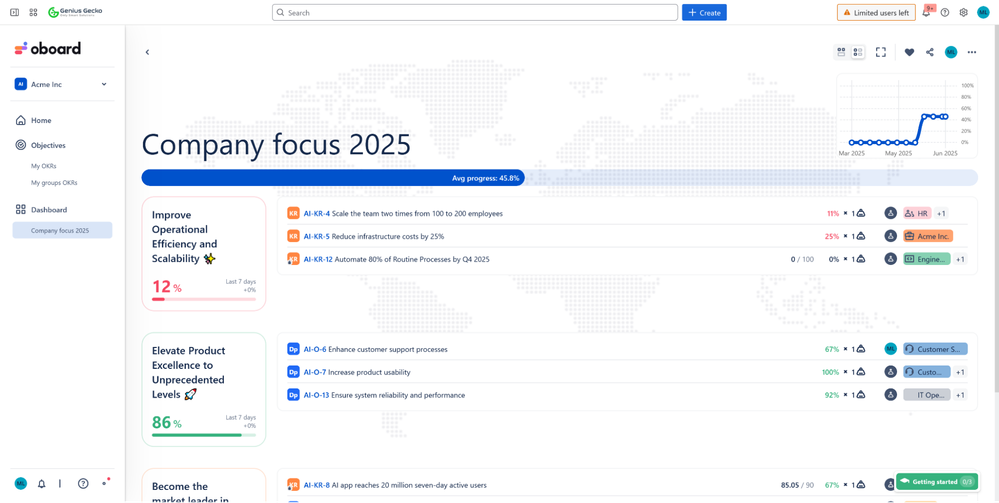Open bottom sidebar help question icon
Image resolution: width=999 pixels, height=503 pixels.
click(83, 483)
